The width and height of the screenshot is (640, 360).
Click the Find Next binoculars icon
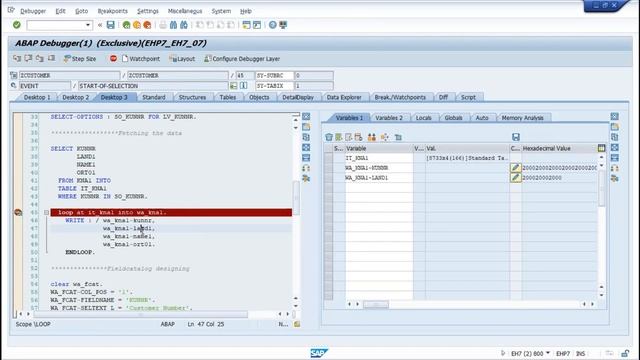tap(184, 25)
